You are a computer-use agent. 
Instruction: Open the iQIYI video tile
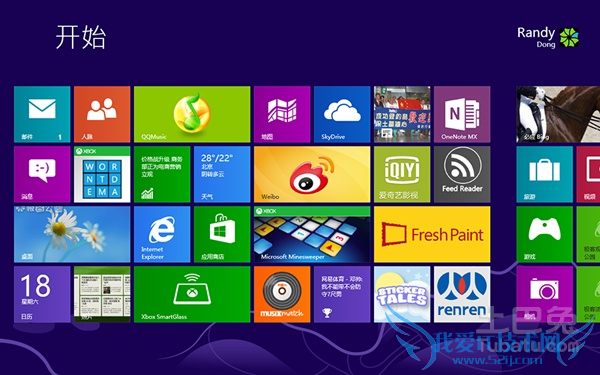tap(402, 174)
